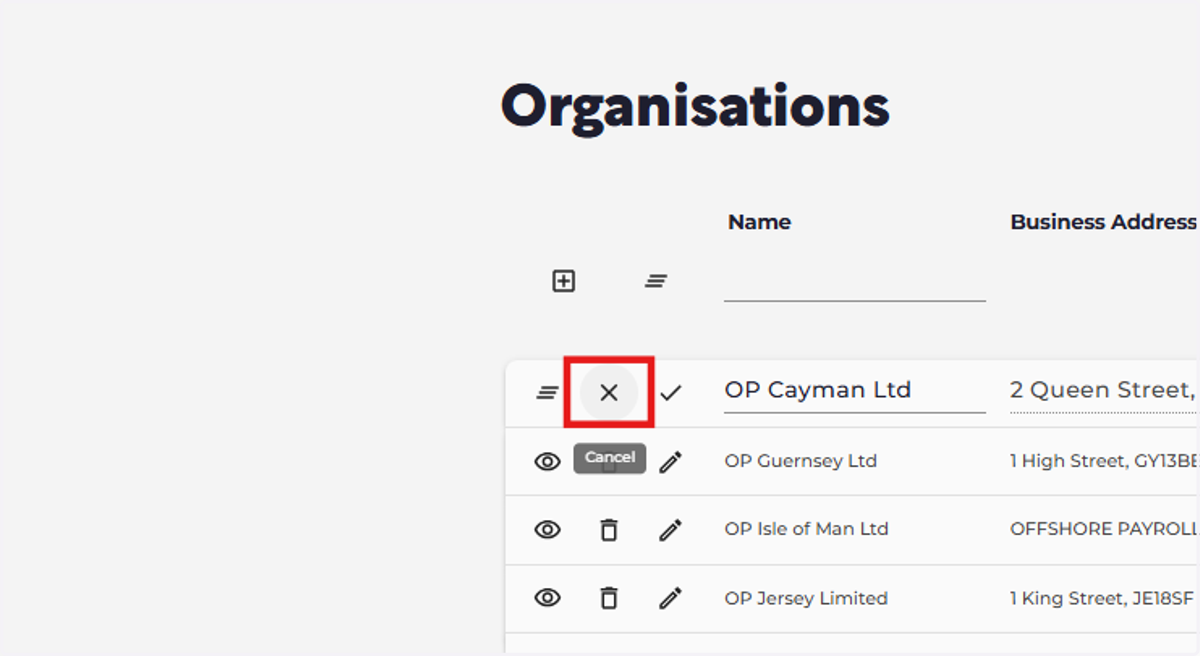Click the Name column header
Screen dimensions: 1200x656
tap(760, 222)
